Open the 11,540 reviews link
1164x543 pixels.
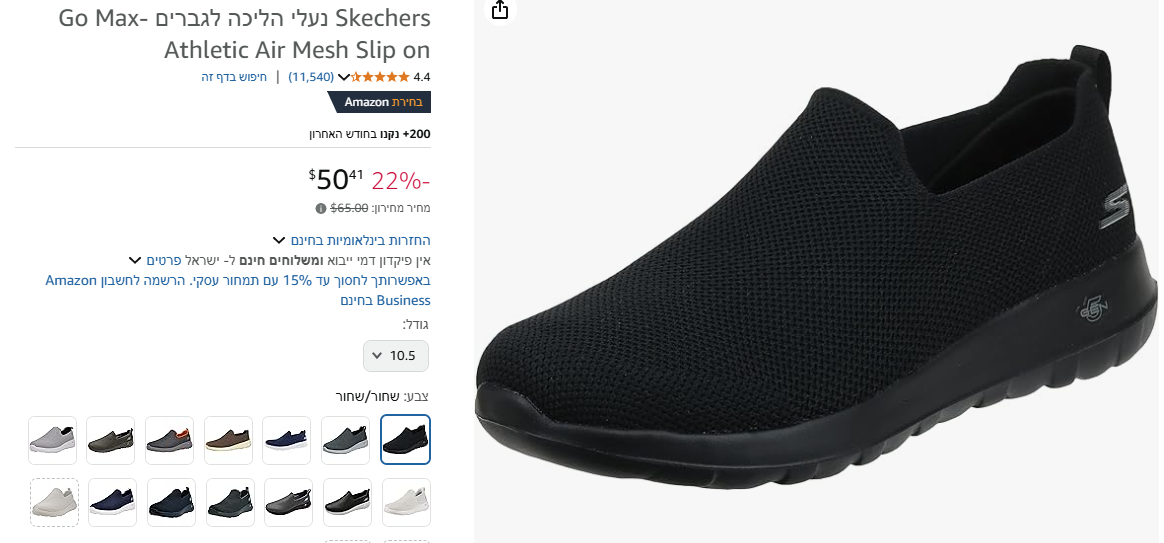(311, 77)
